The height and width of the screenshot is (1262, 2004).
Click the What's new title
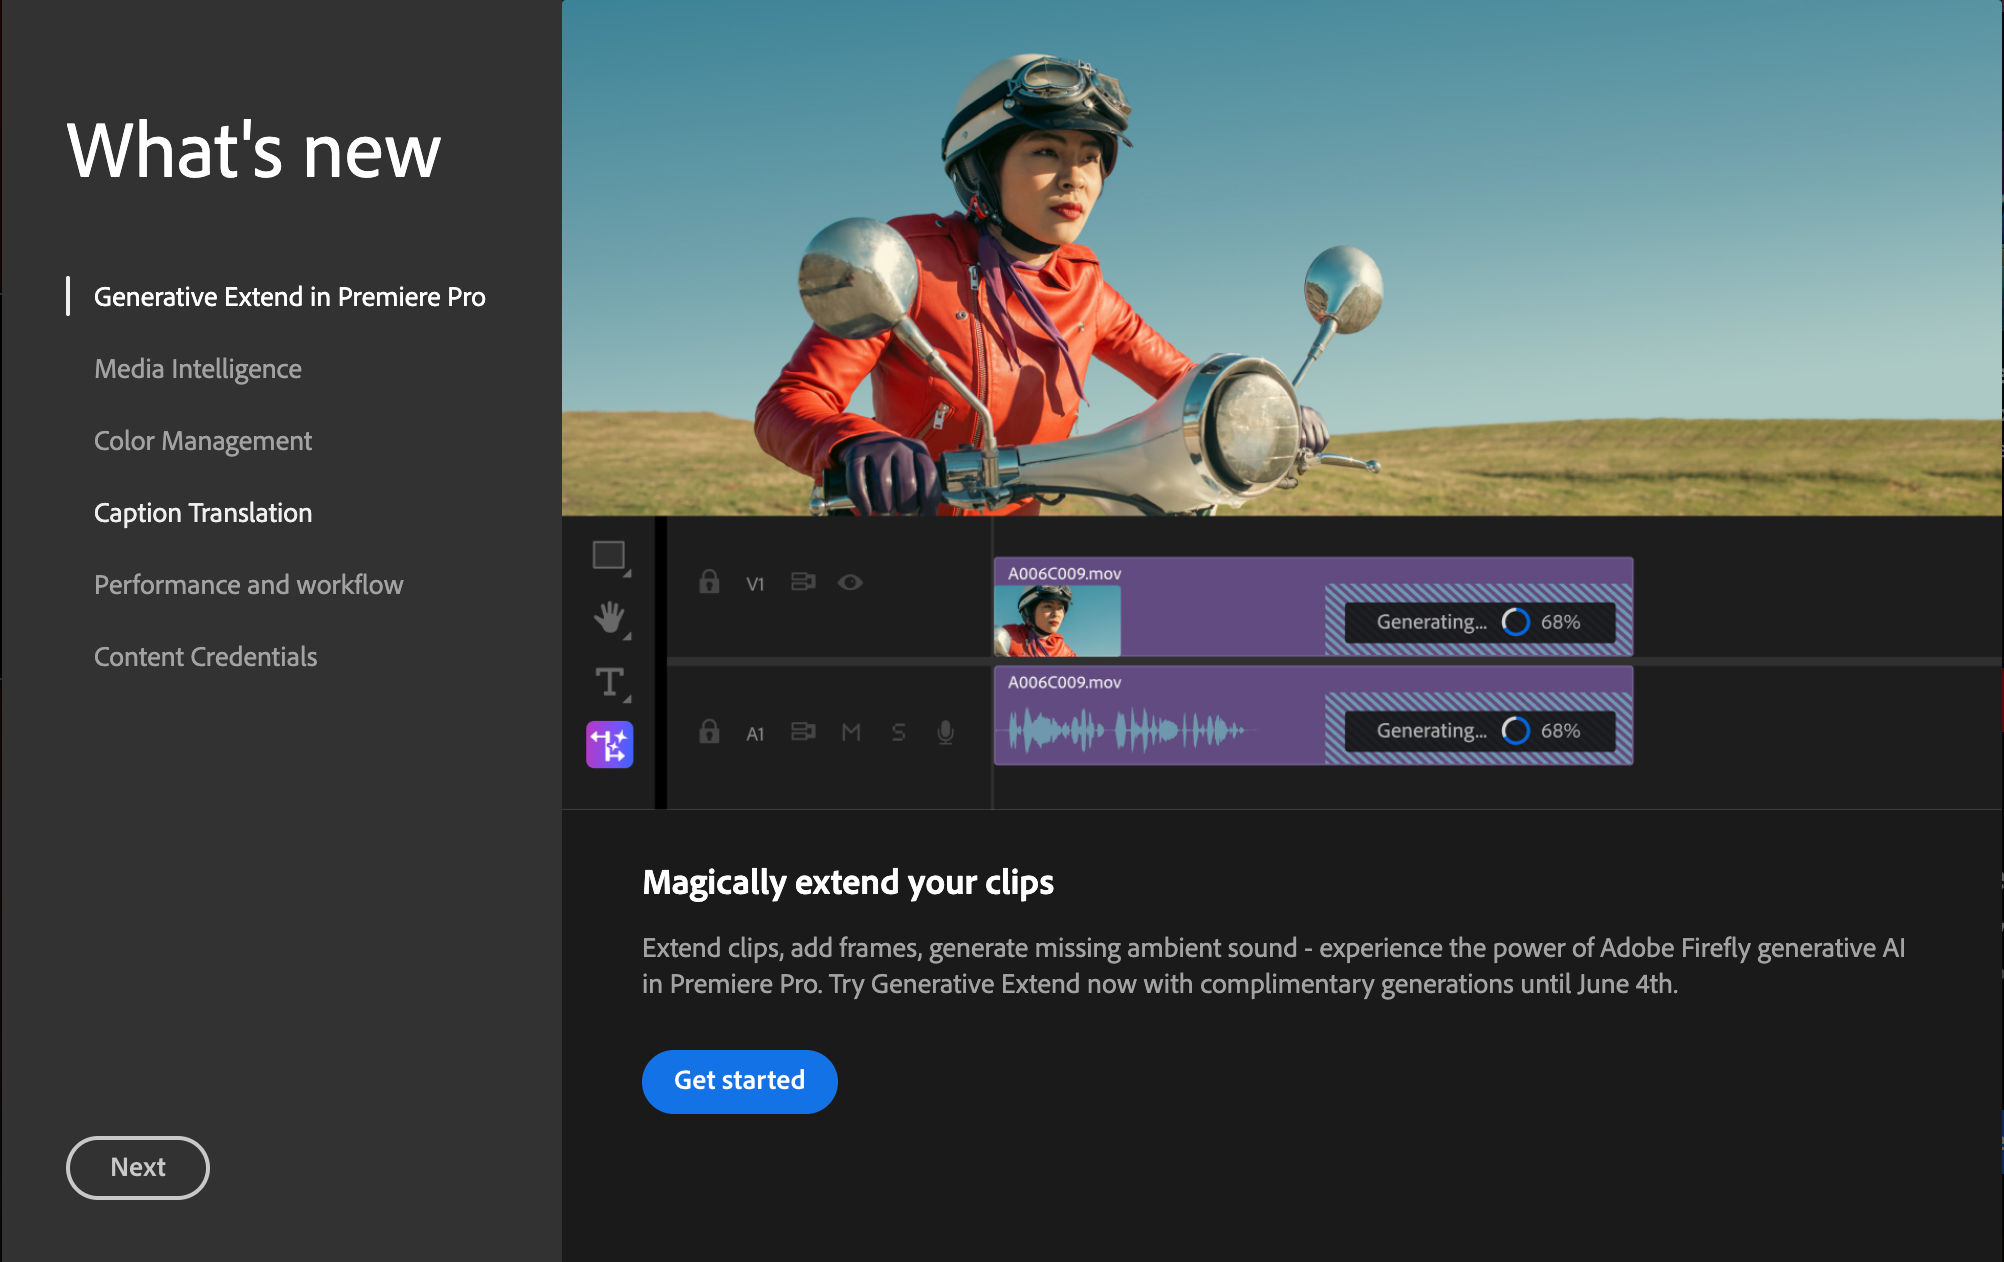[x=254, y=150]
